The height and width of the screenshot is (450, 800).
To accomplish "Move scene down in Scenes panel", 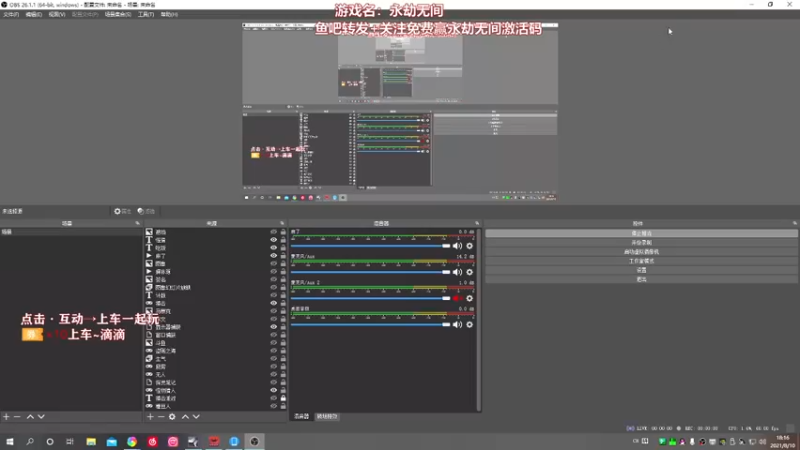I will coord(41,417).
